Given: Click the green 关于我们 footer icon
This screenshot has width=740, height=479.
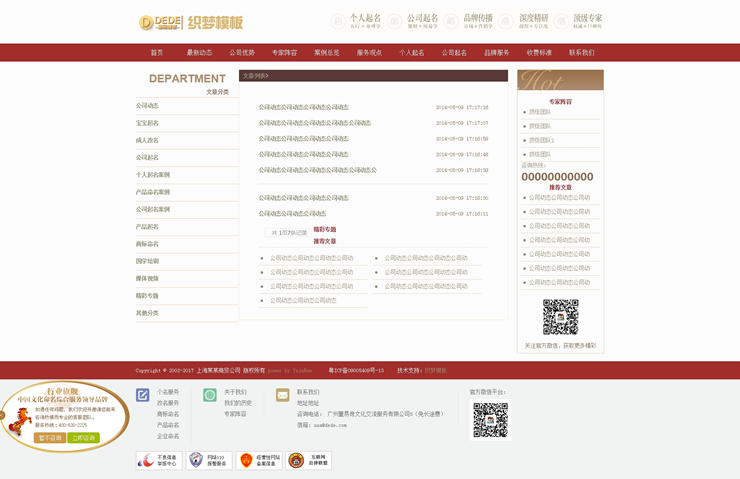Looking at the screenshot, I should (210, 395).
